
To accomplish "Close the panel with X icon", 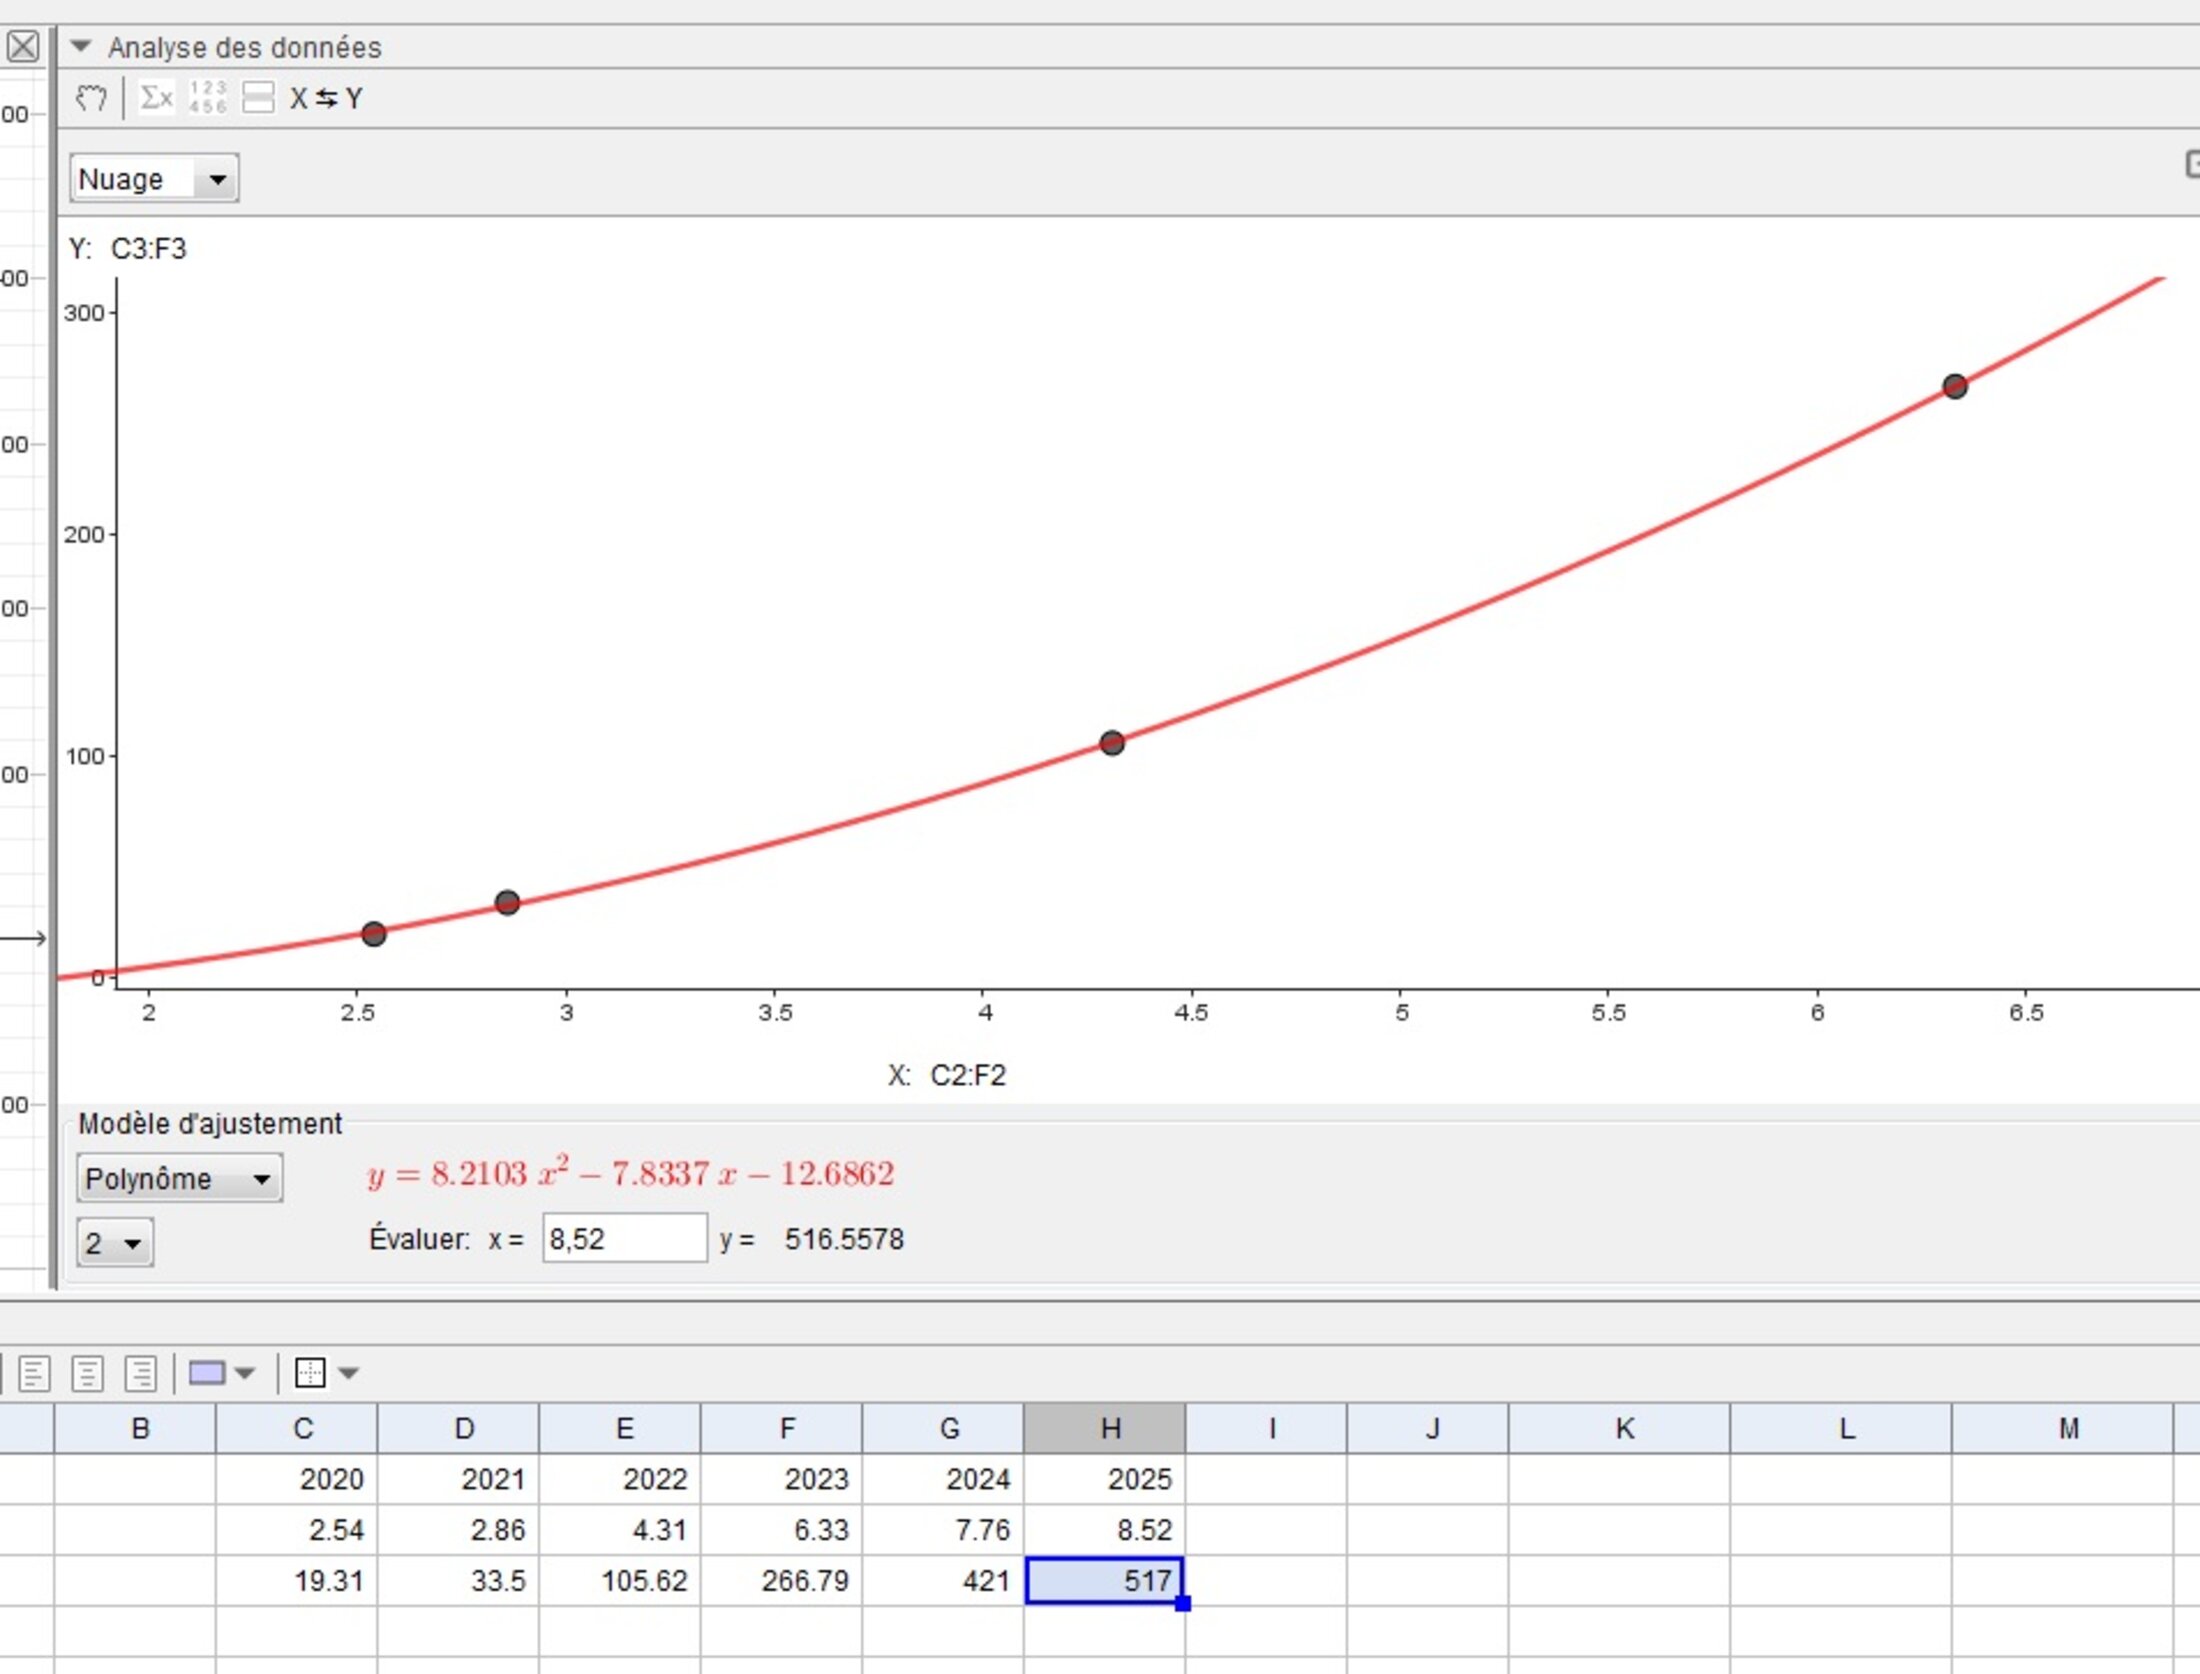I will point(23,46).
